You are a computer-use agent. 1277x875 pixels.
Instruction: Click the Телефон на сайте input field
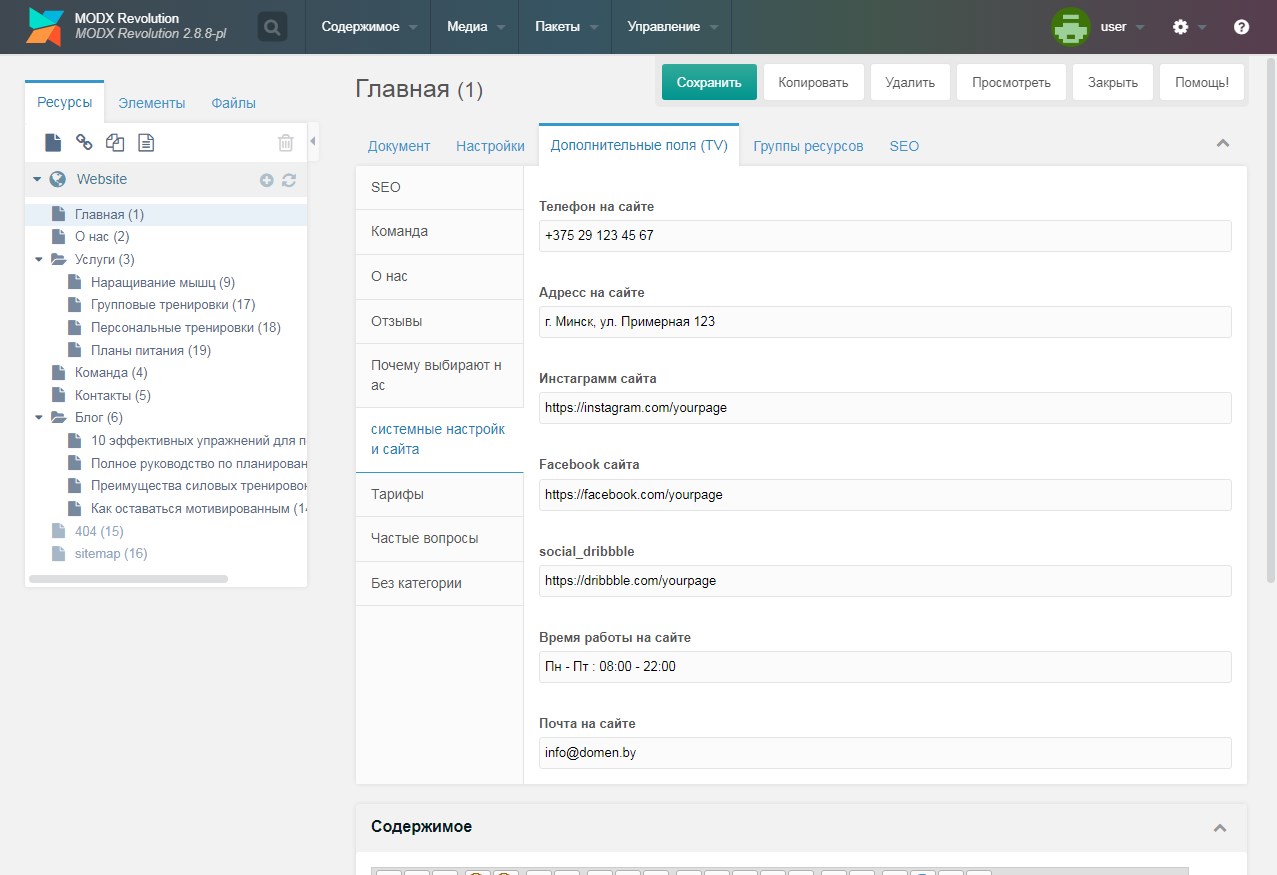pos(884,236)
